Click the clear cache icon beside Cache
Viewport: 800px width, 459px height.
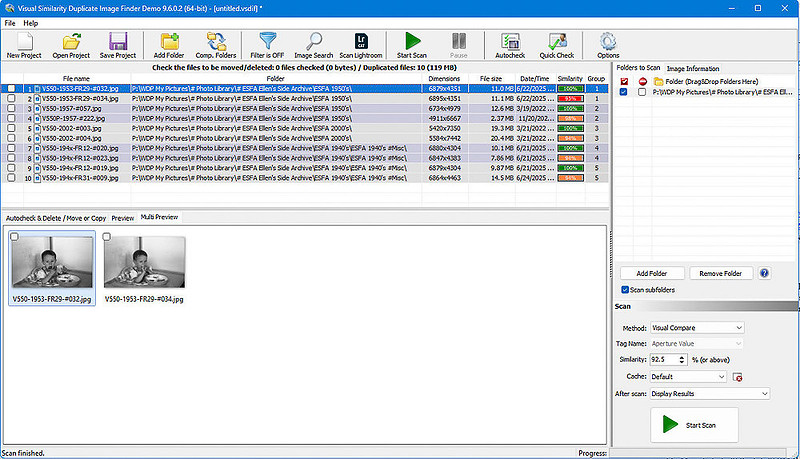pos(737,377)
